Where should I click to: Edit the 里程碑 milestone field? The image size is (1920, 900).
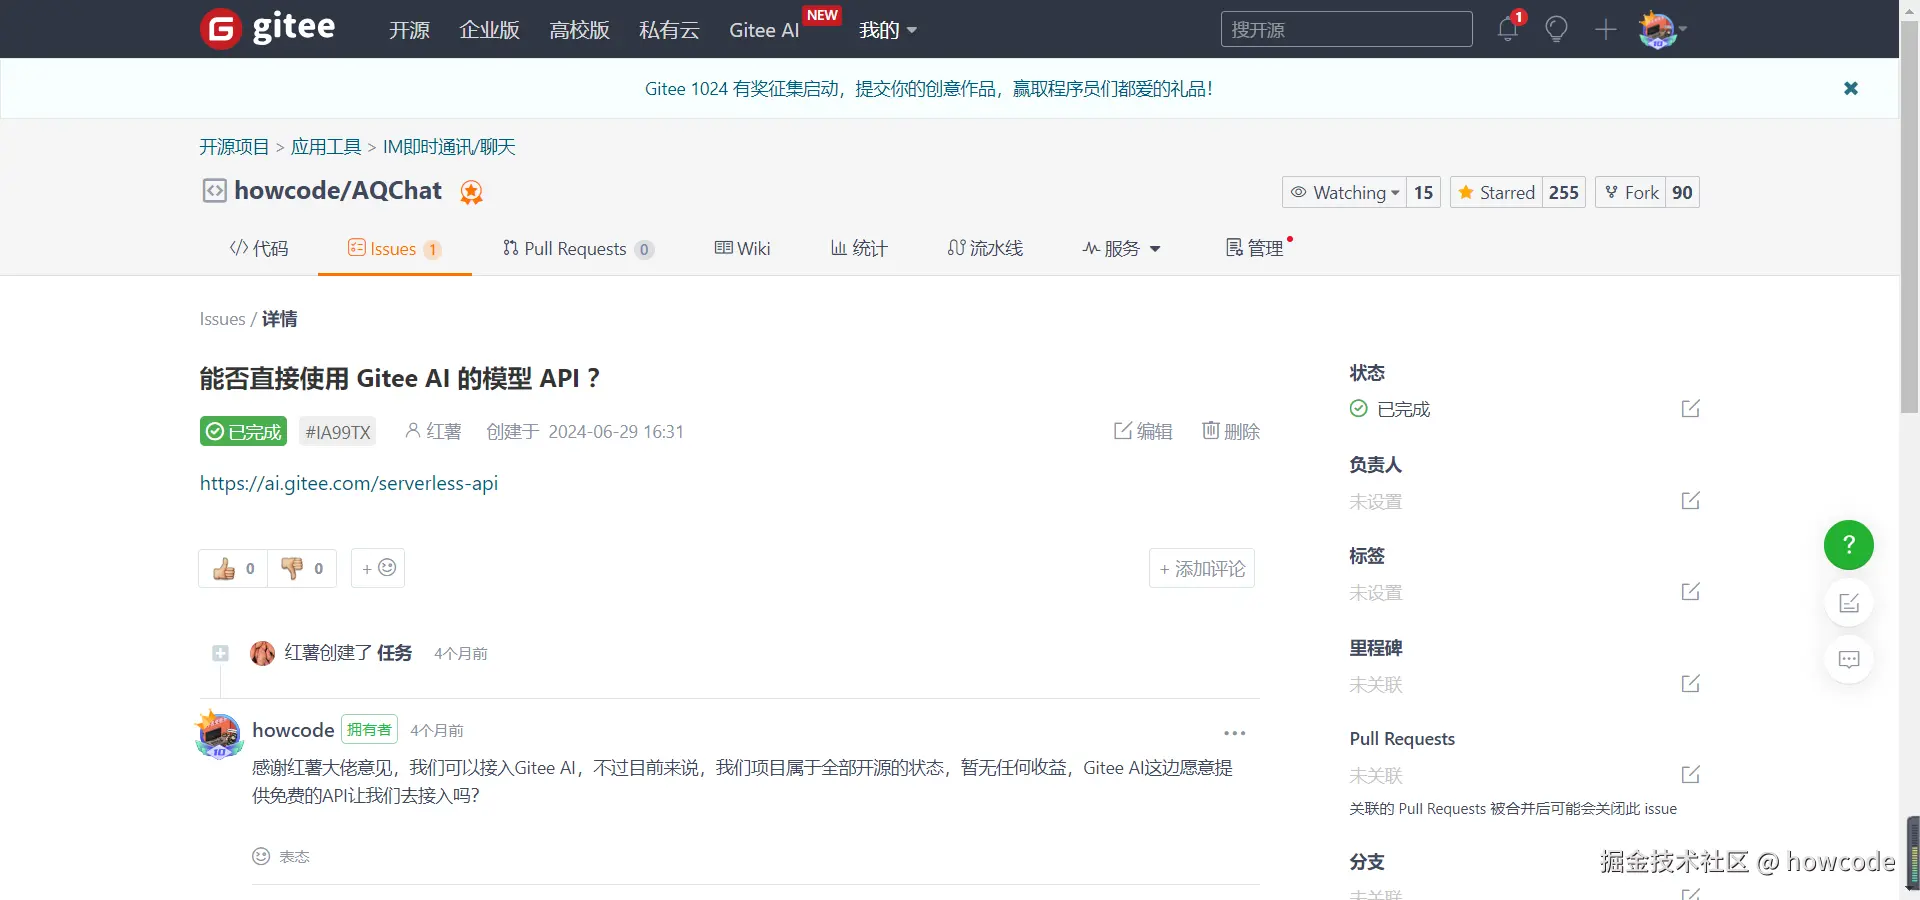1690,683
